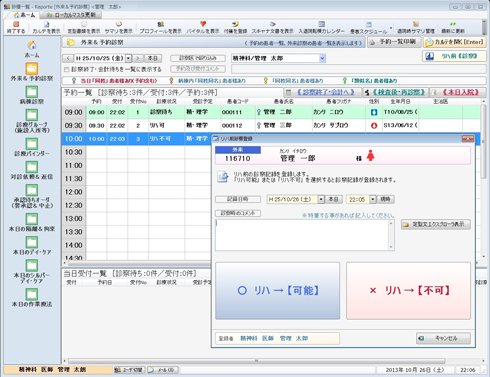Open 本日のシルバーデイ・ケア in the sidebar

(32, 272)
